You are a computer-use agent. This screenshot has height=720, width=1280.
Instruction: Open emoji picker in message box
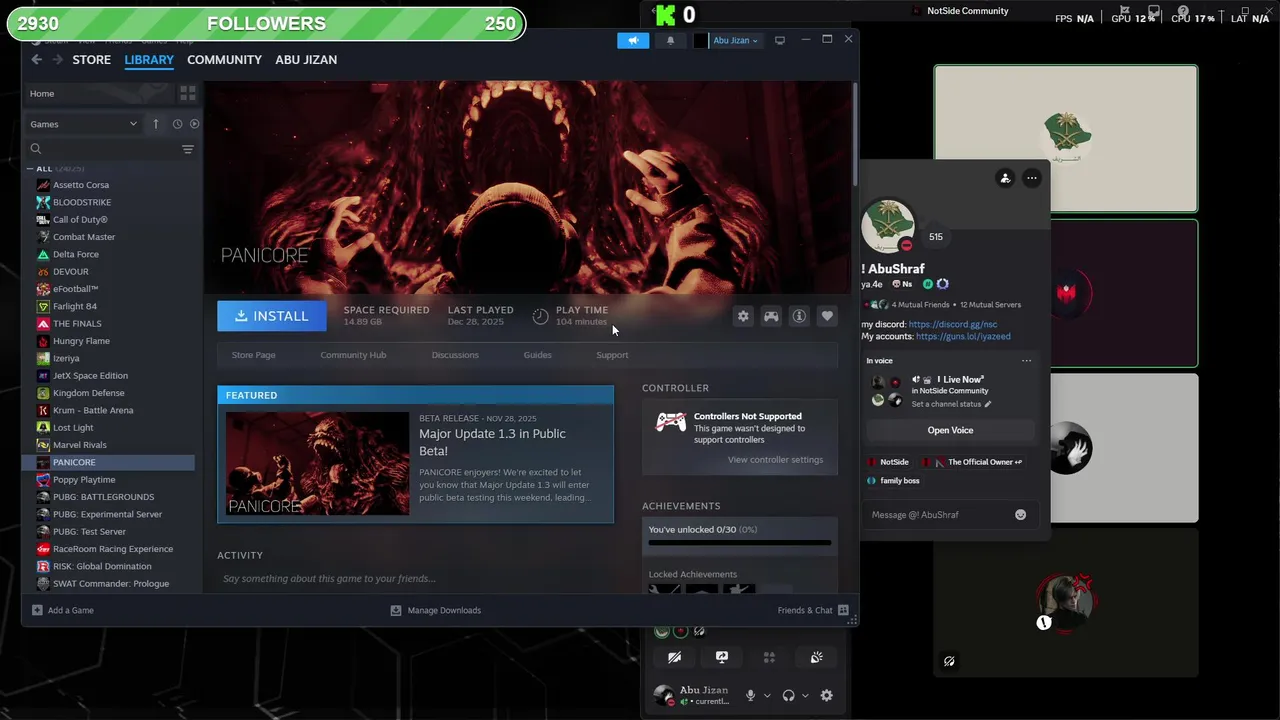point(1020,515)
